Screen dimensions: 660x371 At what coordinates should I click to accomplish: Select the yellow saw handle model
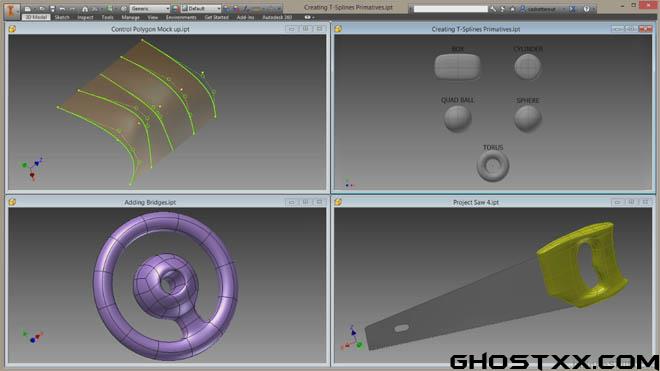(582, 264)
